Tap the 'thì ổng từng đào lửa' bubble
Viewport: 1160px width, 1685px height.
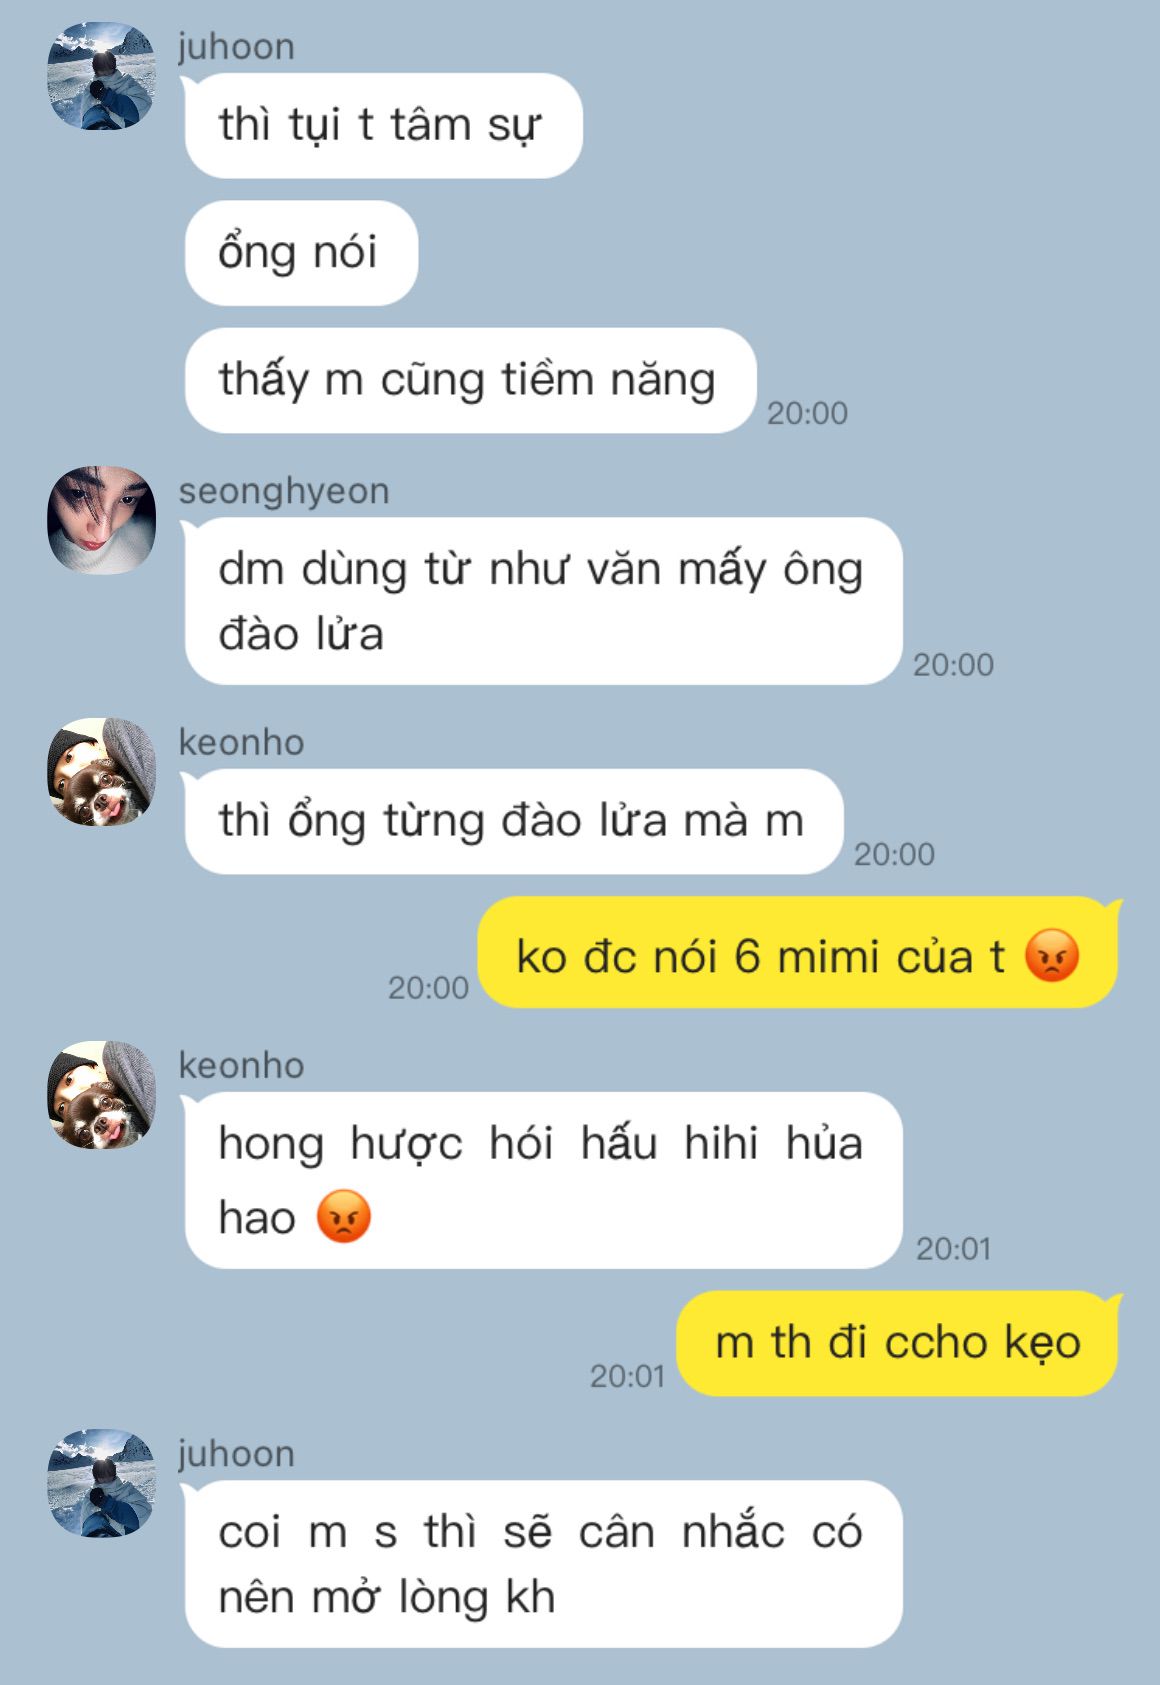513,821
